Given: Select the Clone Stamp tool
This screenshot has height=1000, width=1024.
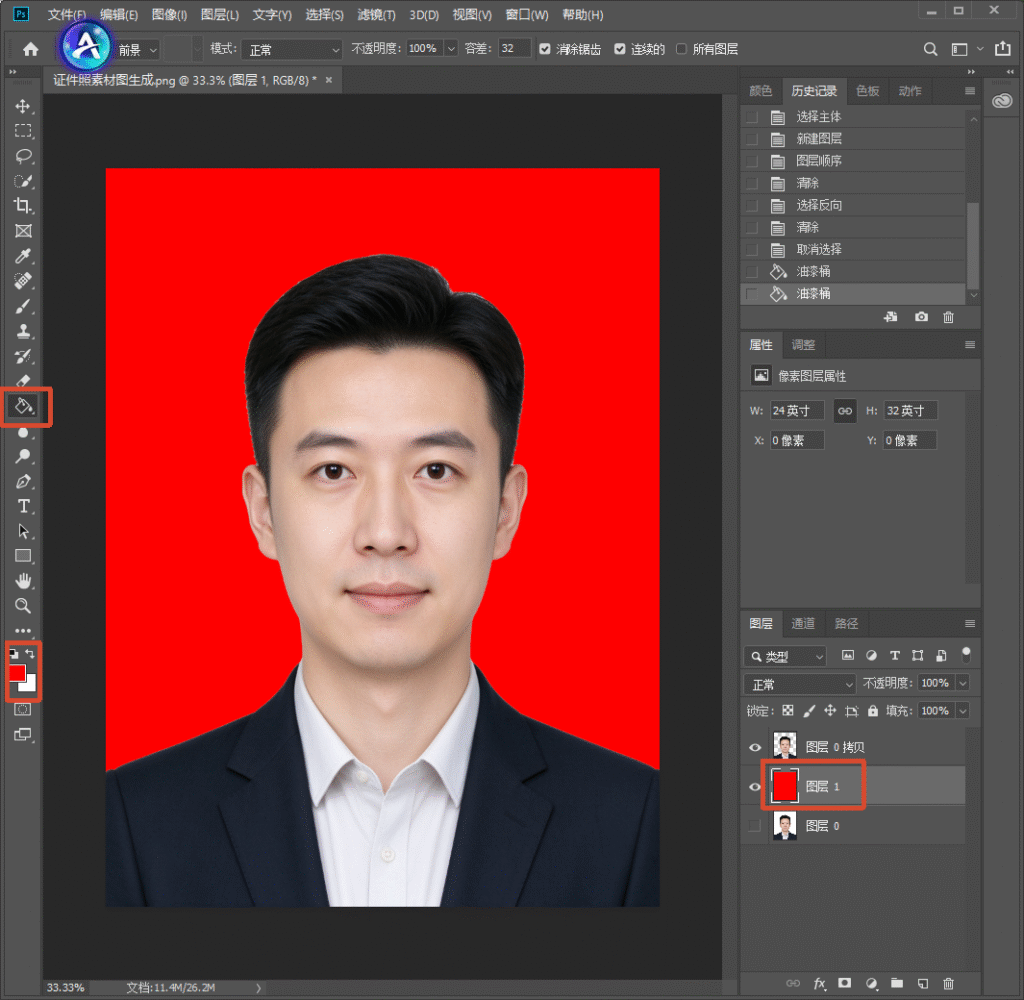Looking at the screenshot, I should coord(24,331).
